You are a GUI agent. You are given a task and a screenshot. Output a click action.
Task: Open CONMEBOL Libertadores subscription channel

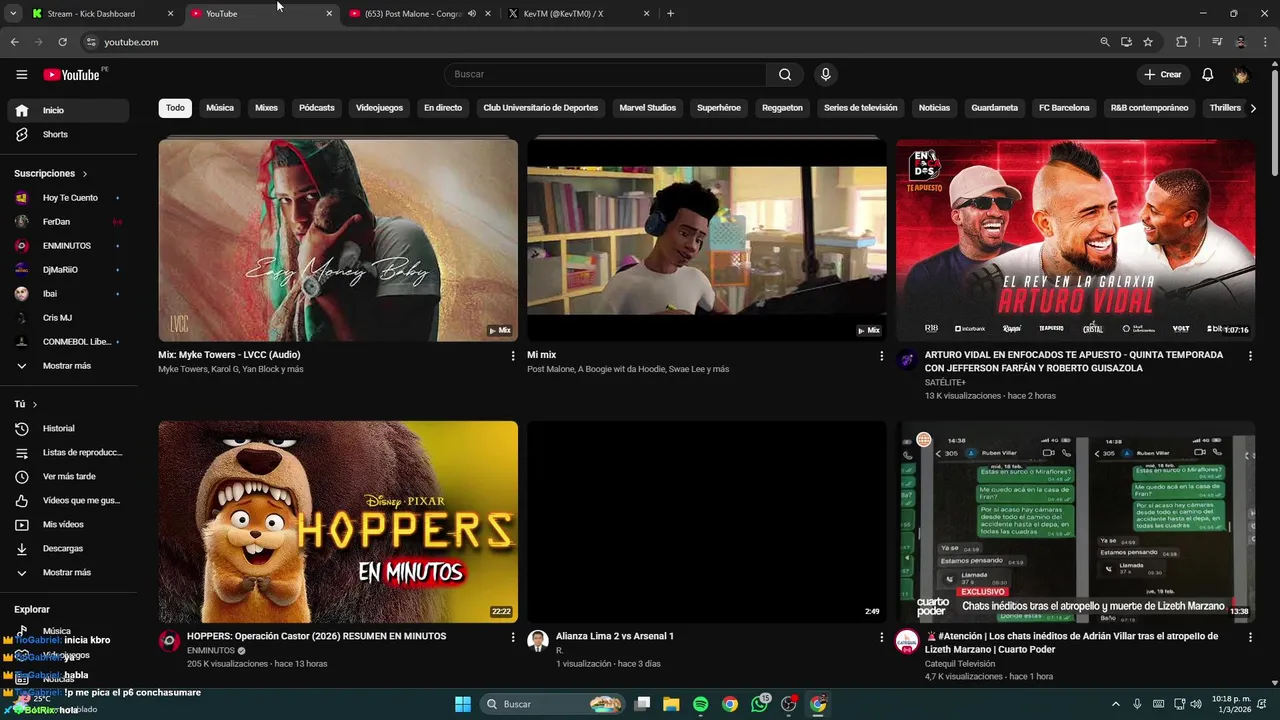(x=68, y=342)
